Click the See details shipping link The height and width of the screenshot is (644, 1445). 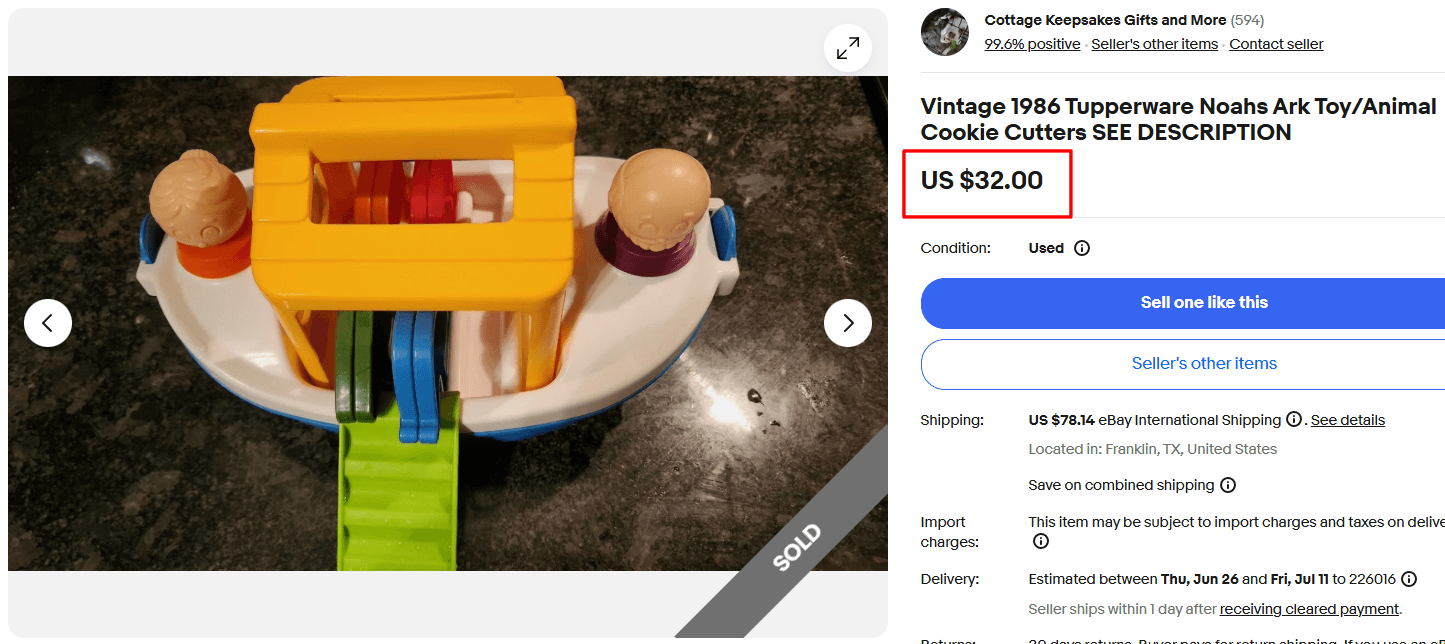tap(1347, 419)
